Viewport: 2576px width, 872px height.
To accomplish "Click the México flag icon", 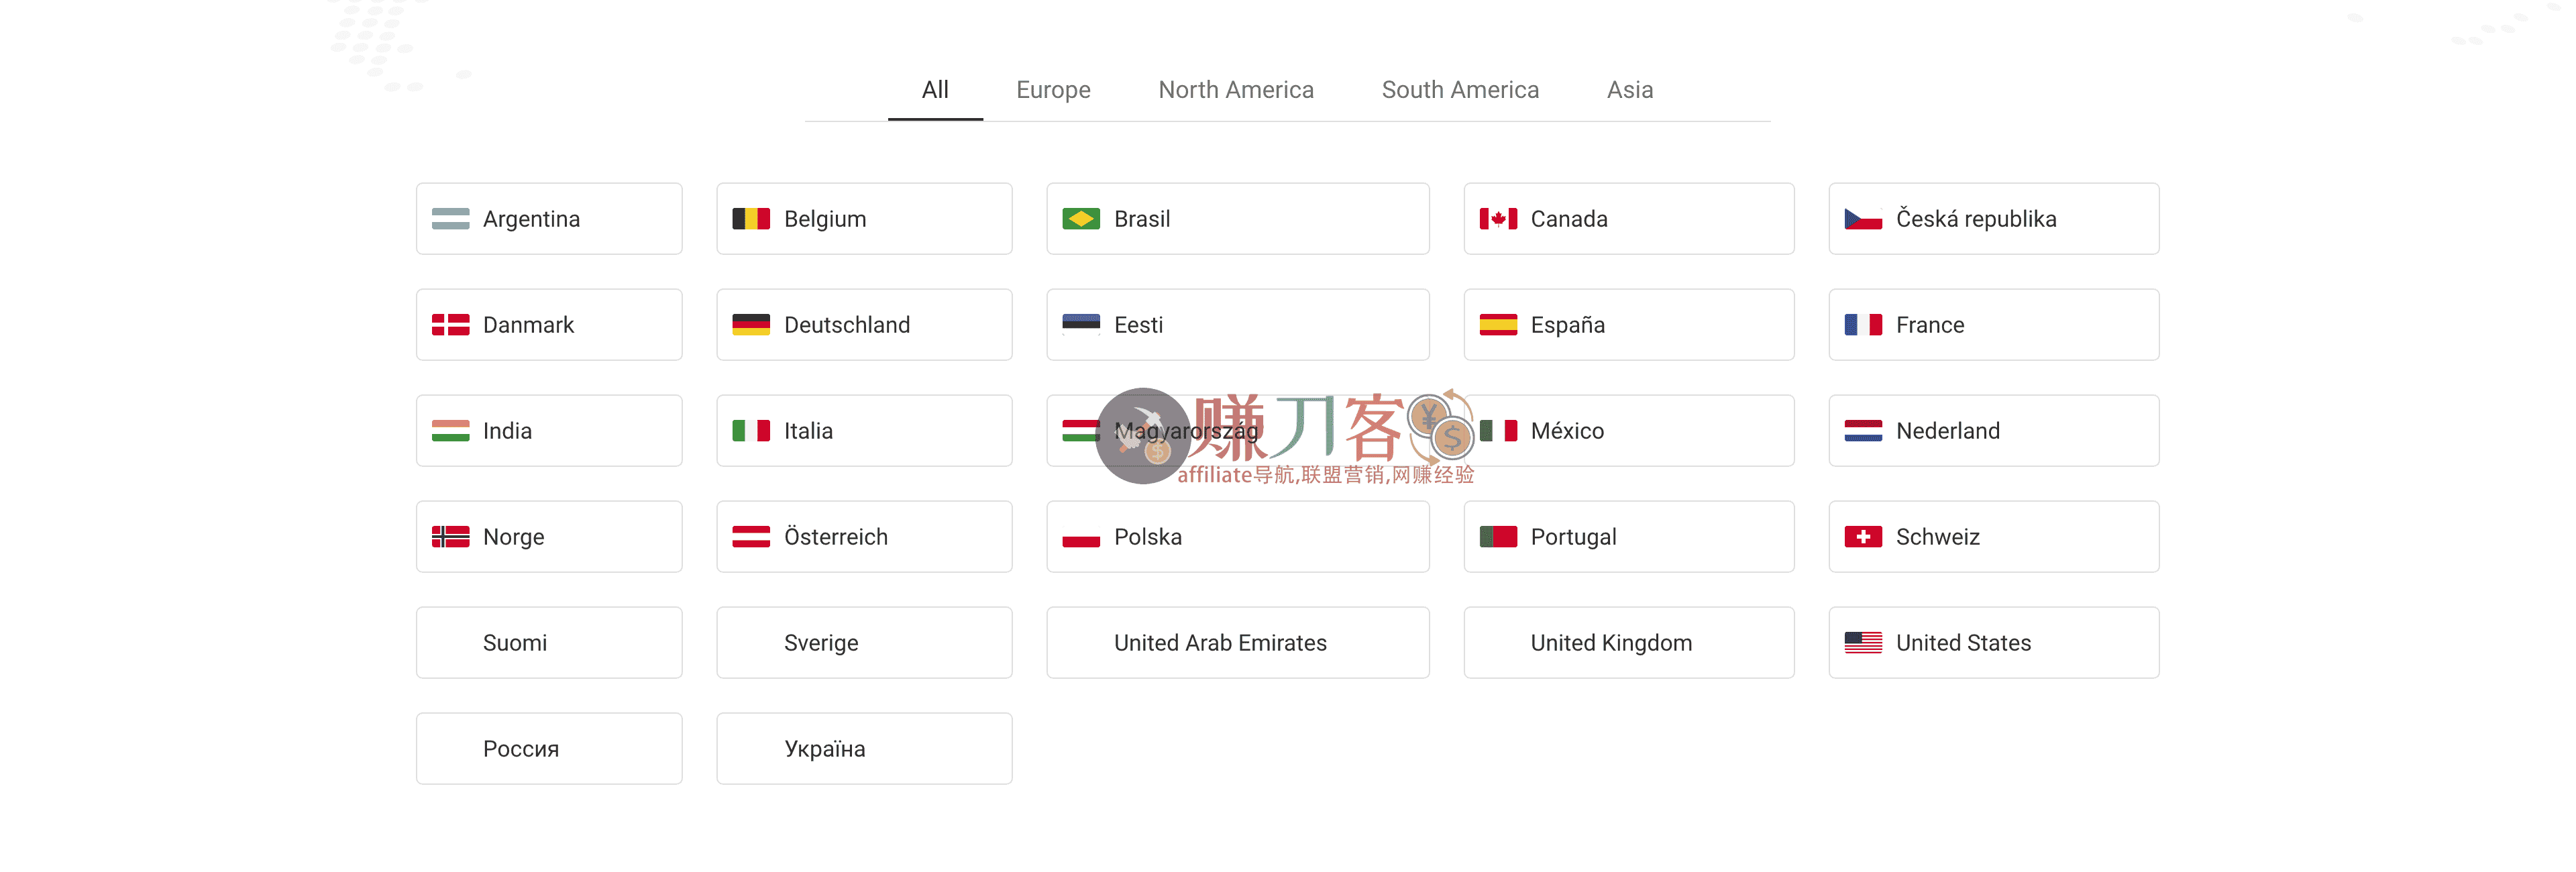I will pos(1497,430).
